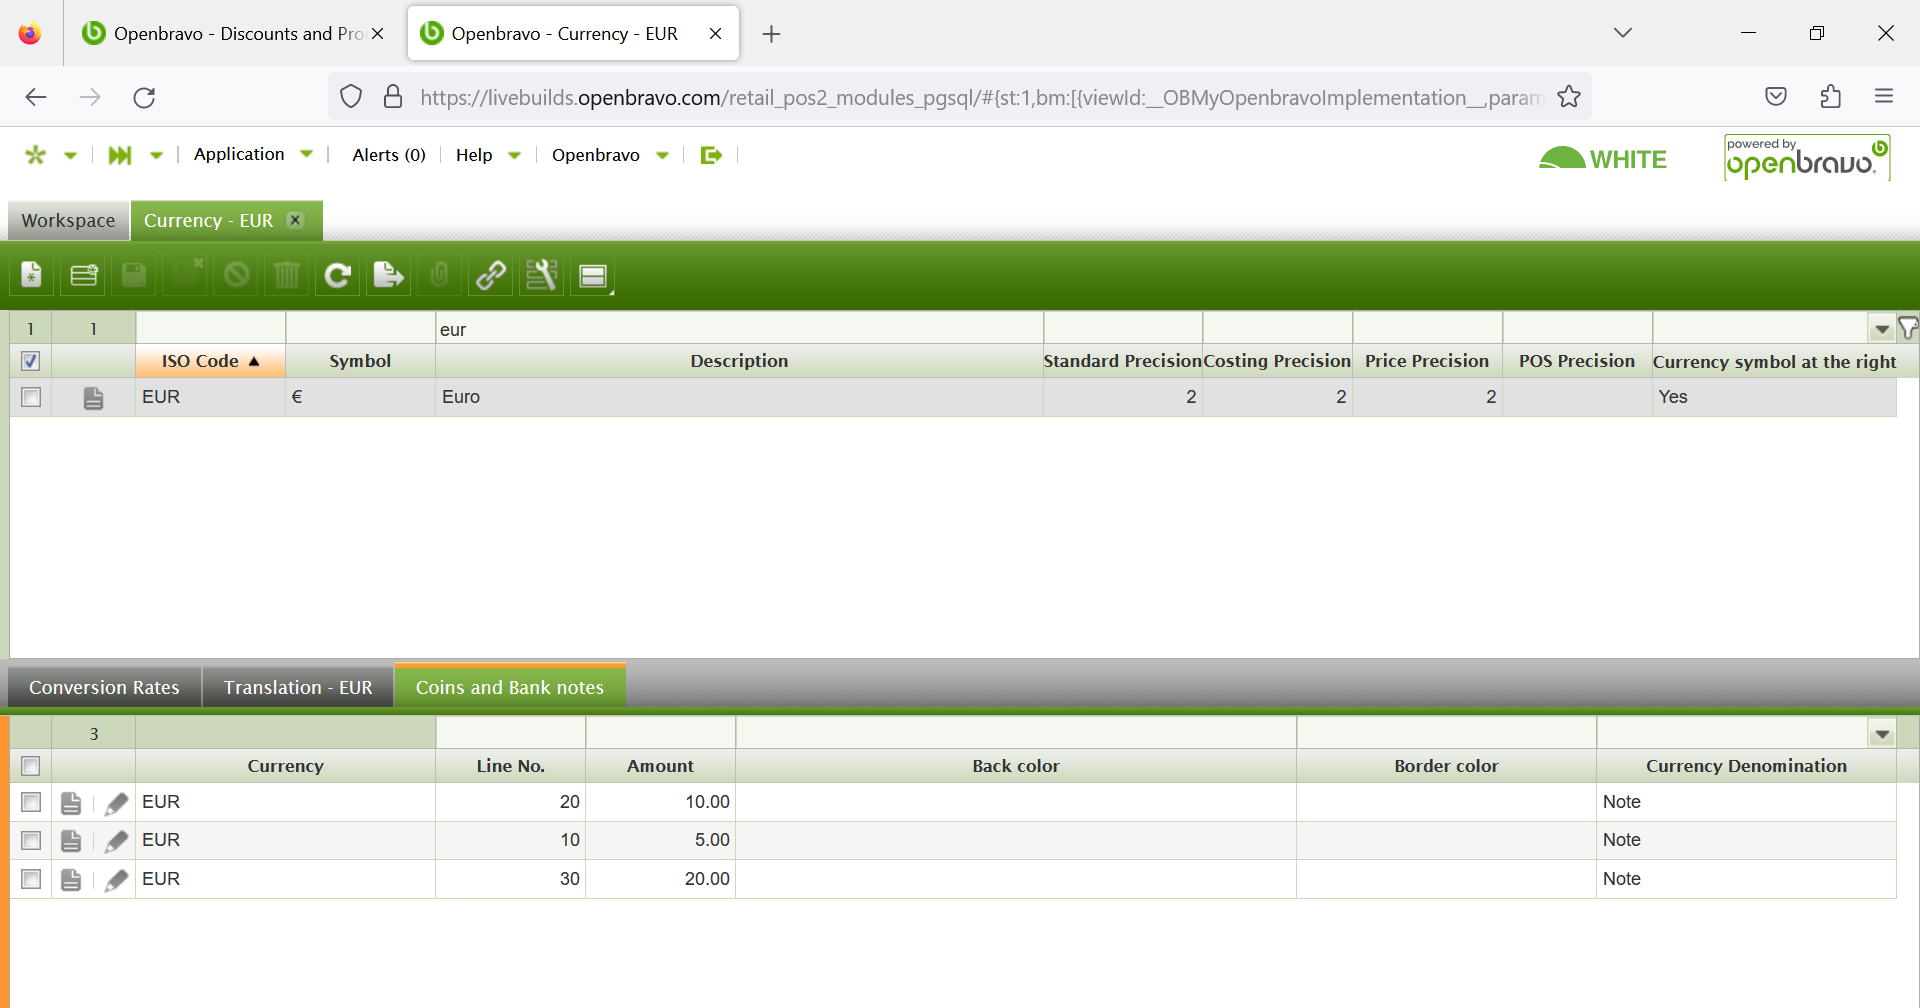
Task: Click the new record in grid icon
Action: click(x=84, y=275)
